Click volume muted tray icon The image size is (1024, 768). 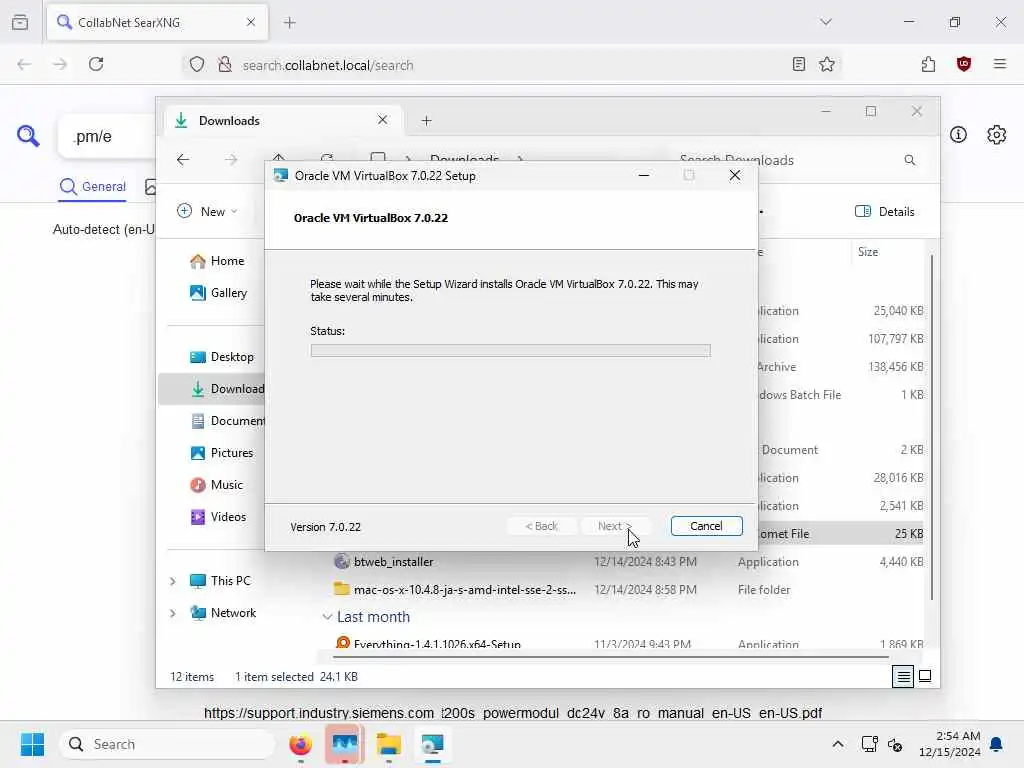click(895, 744)
